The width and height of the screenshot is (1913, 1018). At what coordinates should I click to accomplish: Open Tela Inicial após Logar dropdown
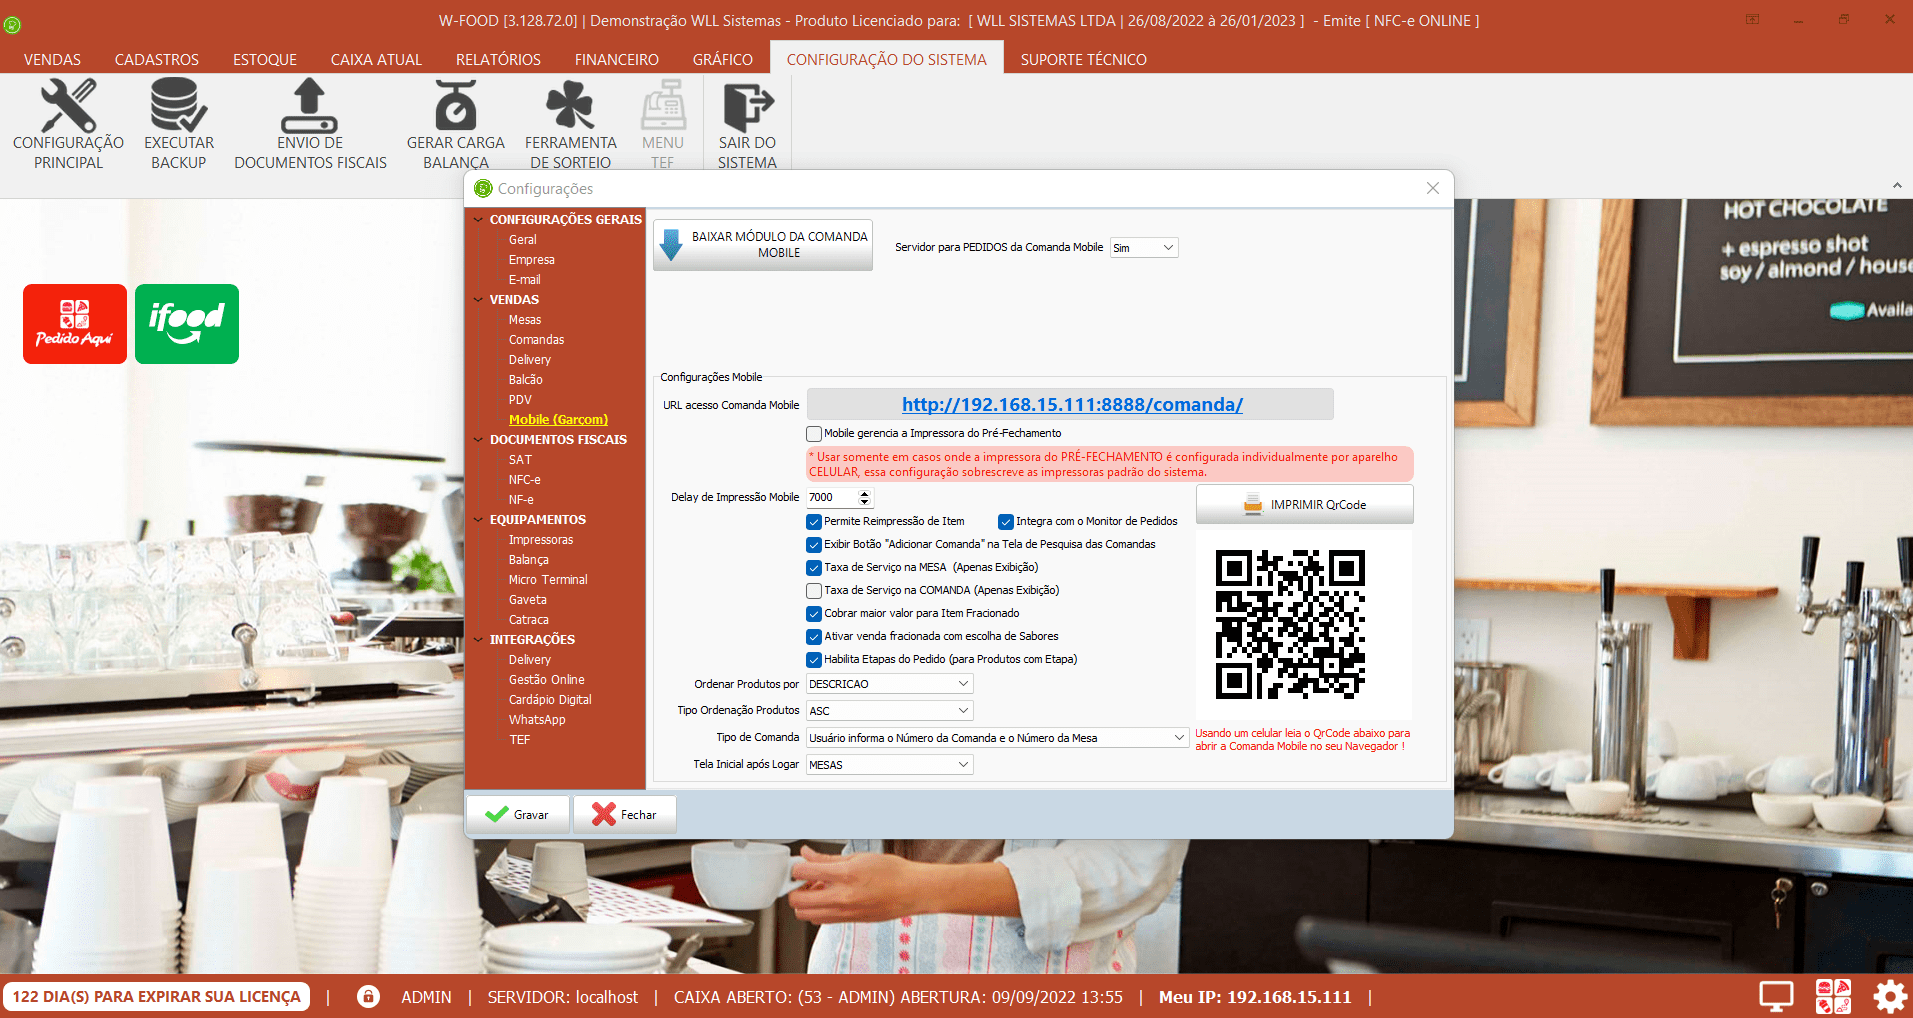click(x=889, y=765)
